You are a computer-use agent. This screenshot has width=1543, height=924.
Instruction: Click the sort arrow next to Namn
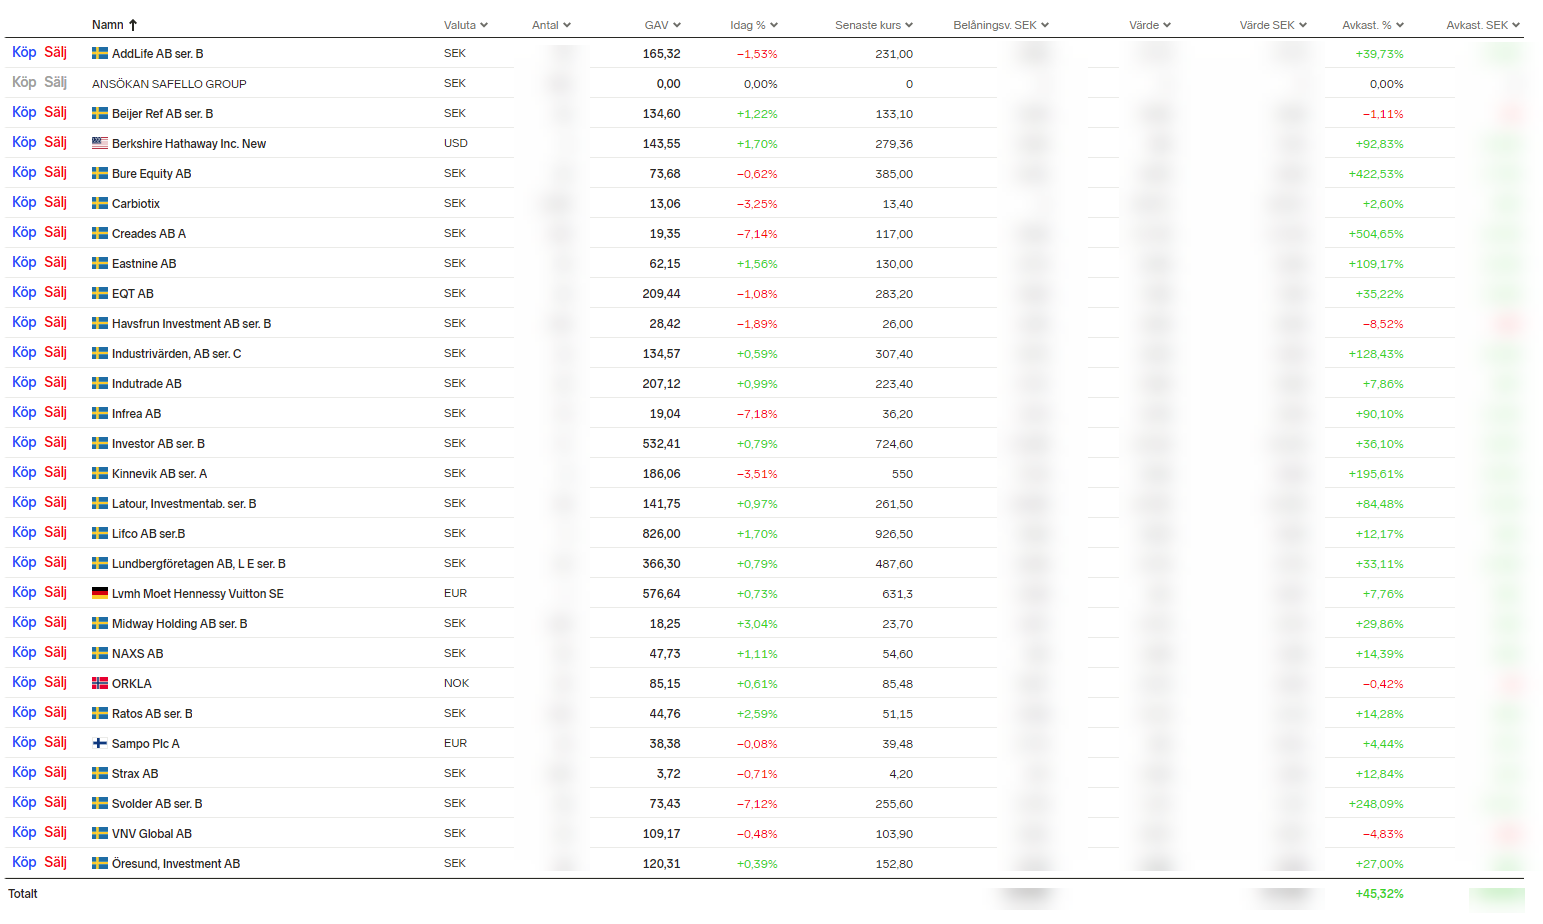[133, 25]
